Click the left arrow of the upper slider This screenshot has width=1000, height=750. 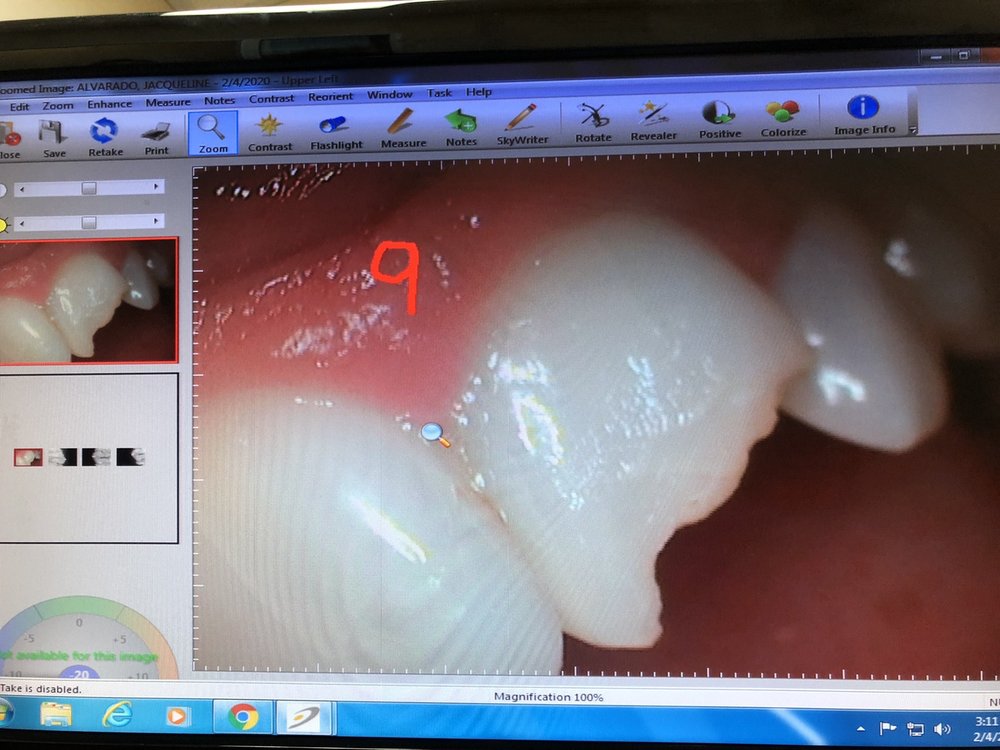pyautogui.click(x=23, y=189)
